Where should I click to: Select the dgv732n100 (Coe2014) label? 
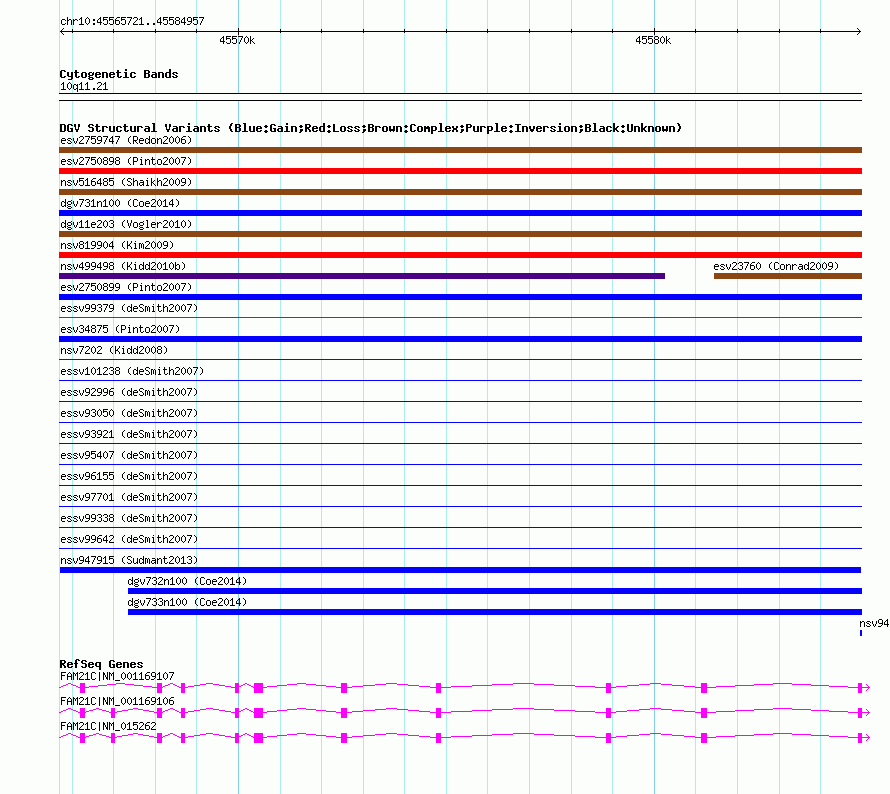187,581
